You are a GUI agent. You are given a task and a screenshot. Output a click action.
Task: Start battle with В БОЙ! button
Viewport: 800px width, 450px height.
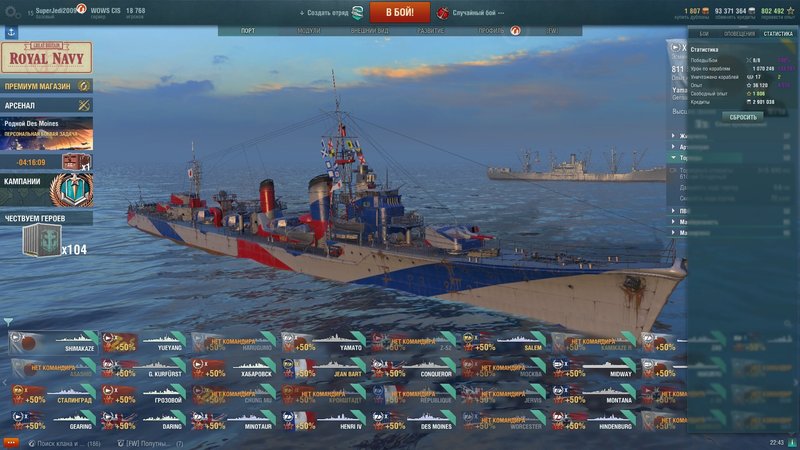coord(399,12)
